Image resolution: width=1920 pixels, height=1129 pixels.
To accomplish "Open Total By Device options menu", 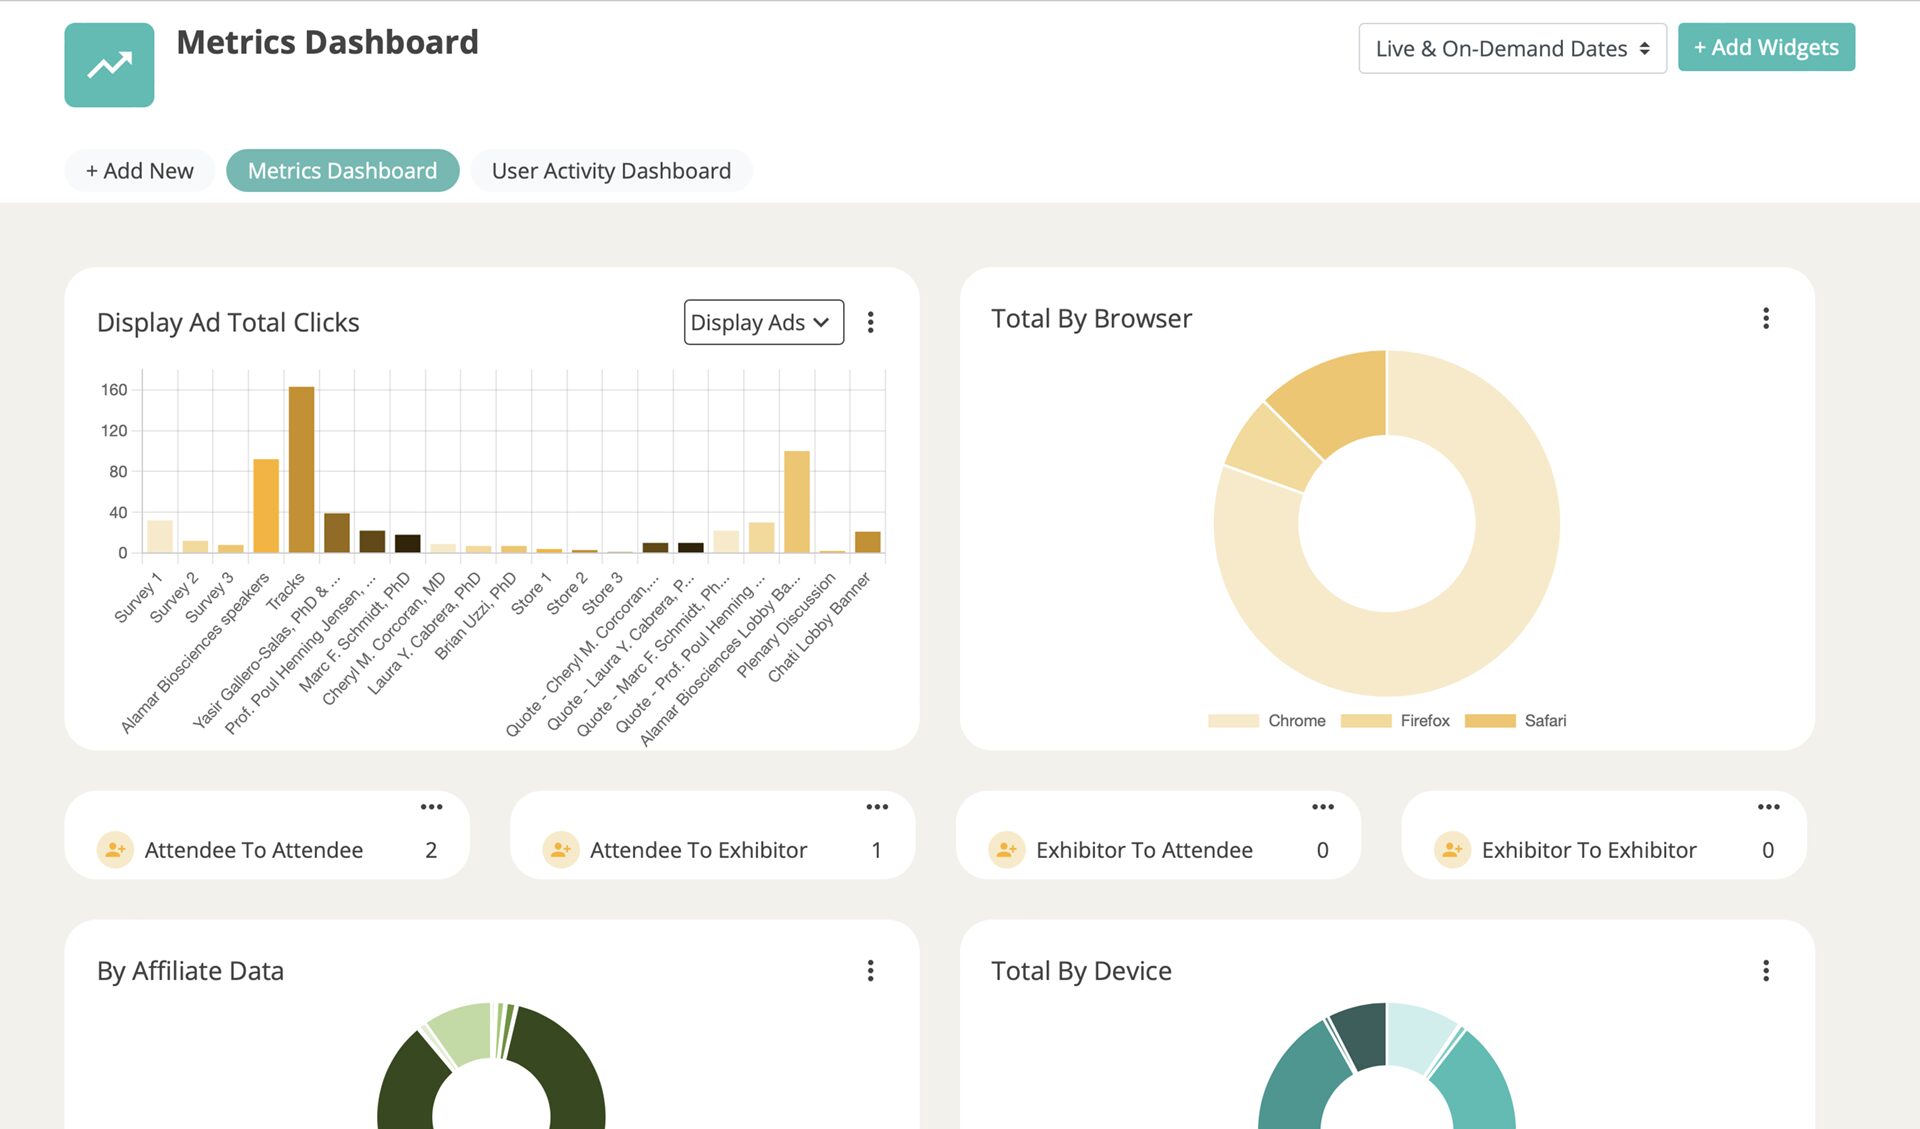I will pyautogui.click(x=1765, y=971).
